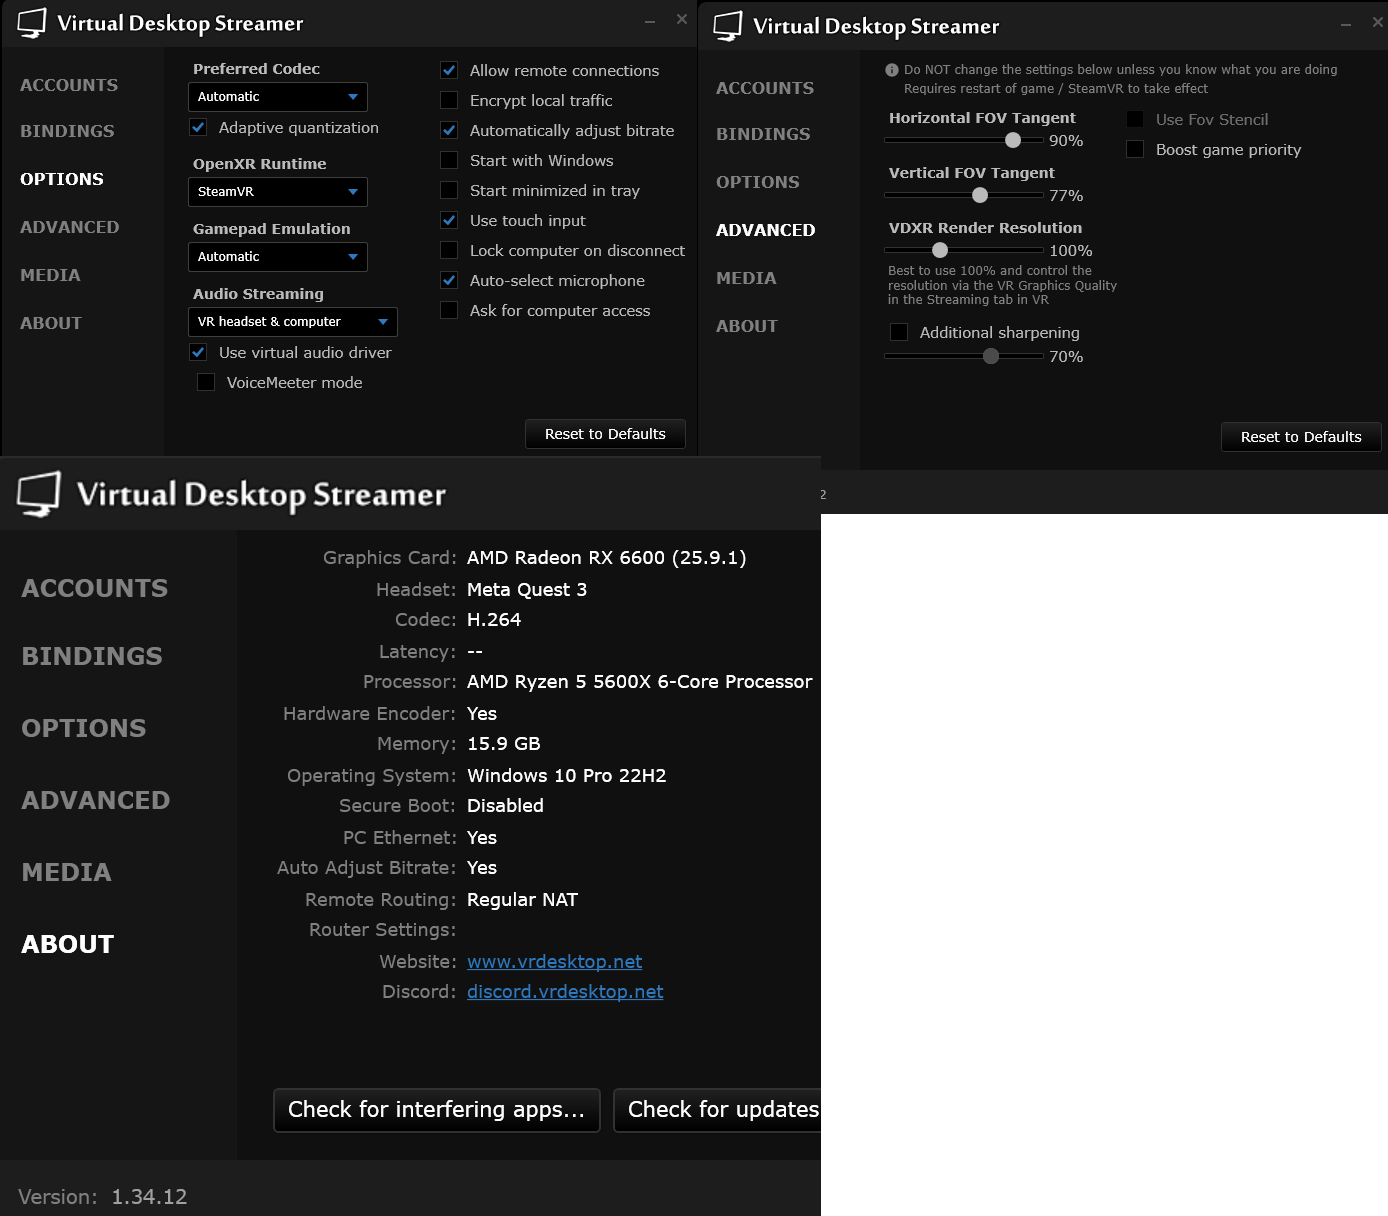Screen dimensions: 1388x1216
Task: Open the Preferred Codec dropdown
Action: [x=278, y=97]
